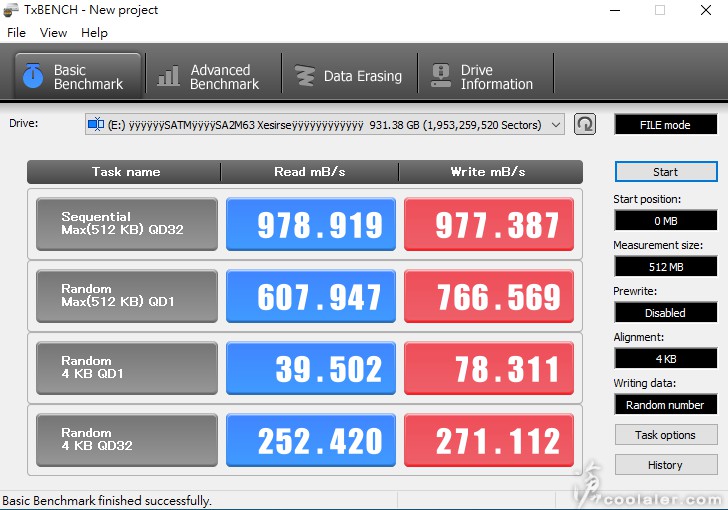Image resolution: width=728 pixels, height=510 pixels.
Task: Click the TxBENCH app icon in title bar
Action: point(10,10)
